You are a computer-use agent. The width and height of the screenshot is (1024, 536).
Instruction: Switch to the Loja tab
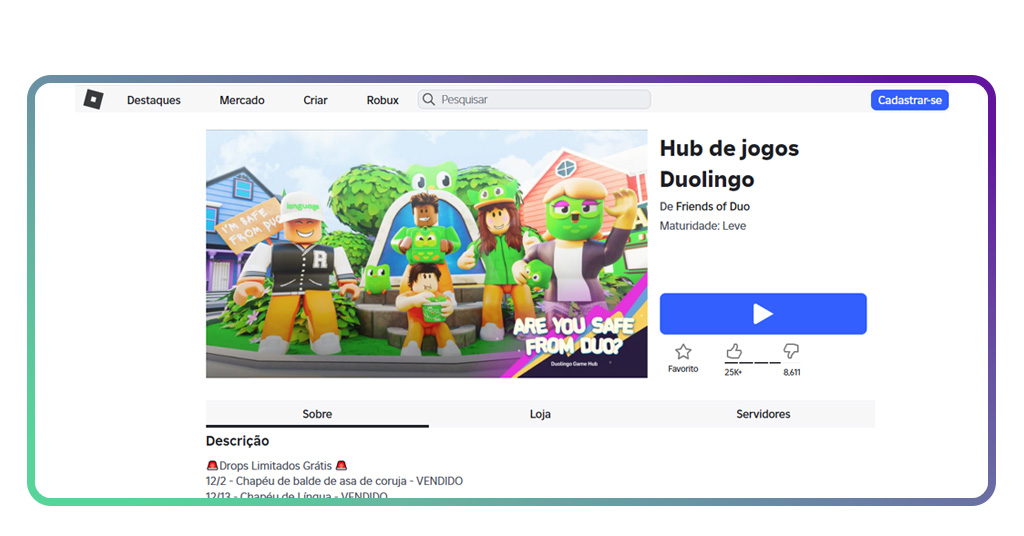coord(540,414)
